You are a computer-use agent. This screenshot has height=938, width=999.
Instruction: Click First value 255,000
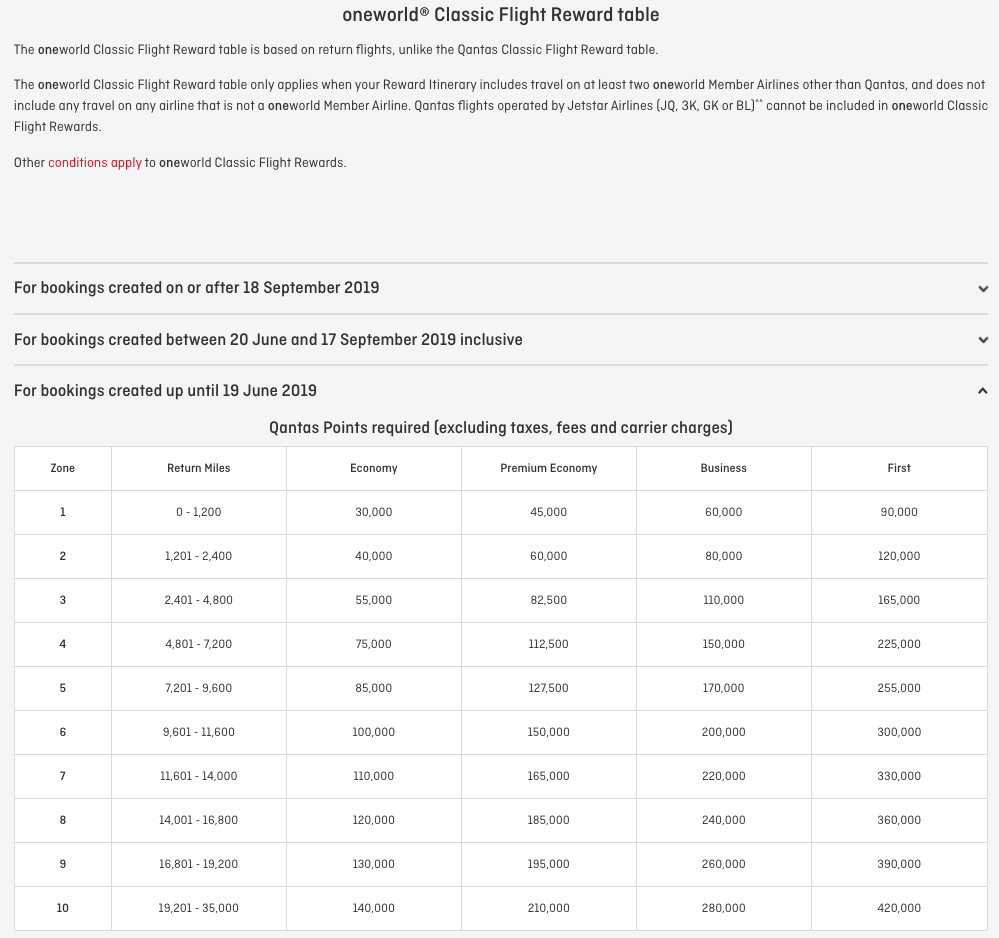(899, 688)
